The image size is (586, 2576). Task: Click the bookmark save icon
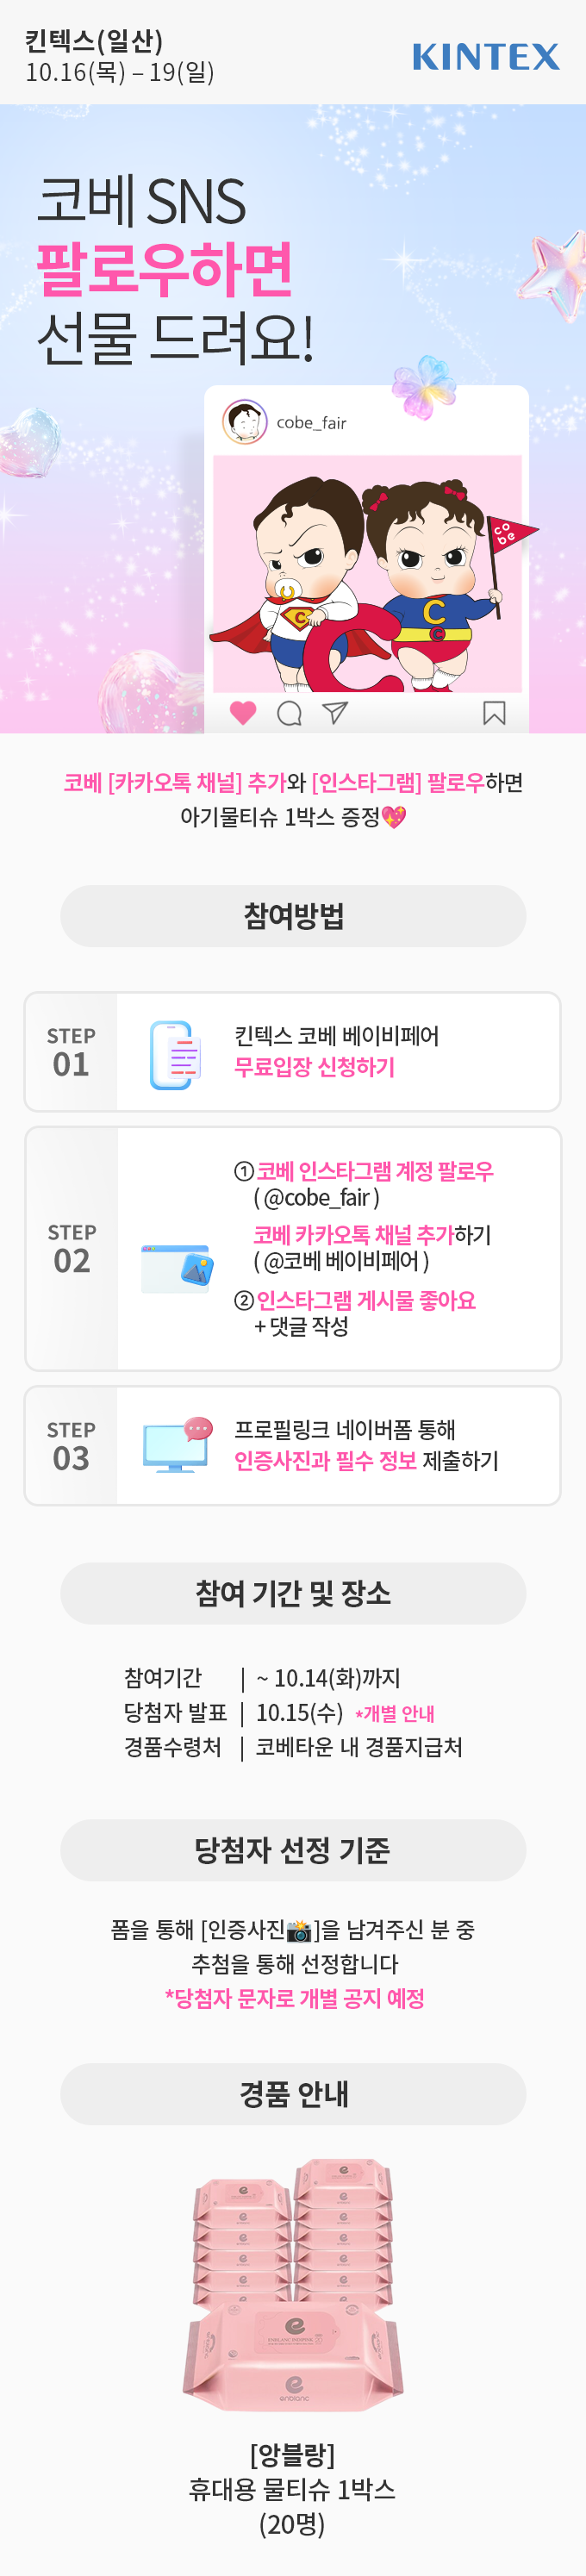(494, 713)
